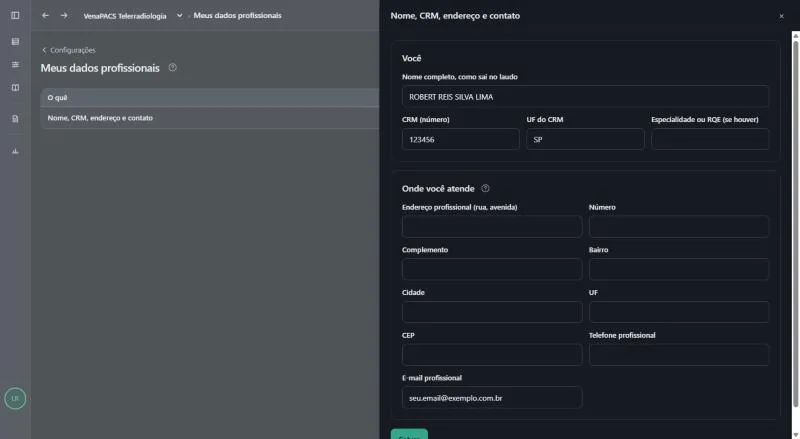This screenshot has height=439, width=800.
Task: Focus the Número field
Action: 679,227
